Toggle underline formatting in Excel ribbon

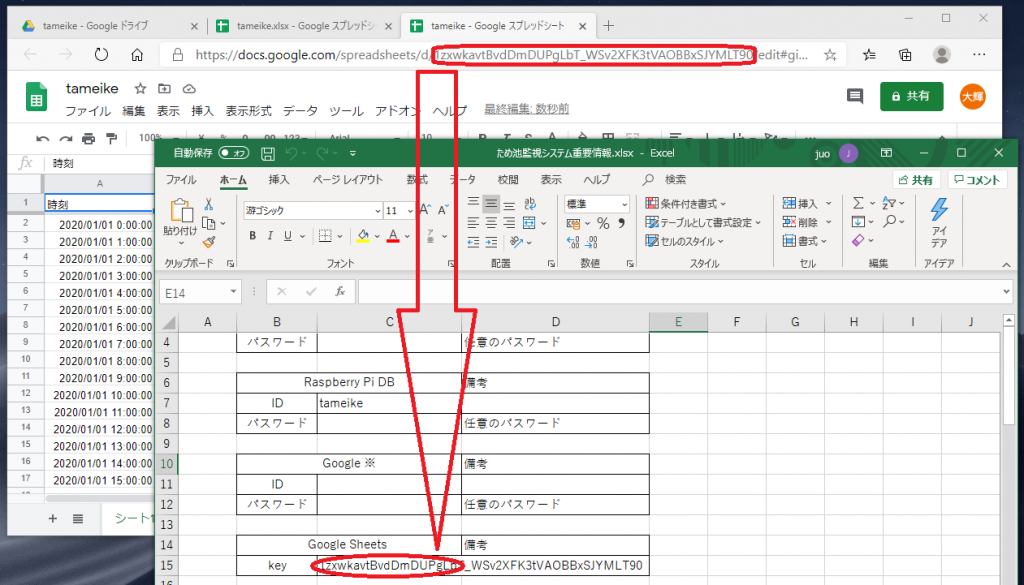click(289, 236)
